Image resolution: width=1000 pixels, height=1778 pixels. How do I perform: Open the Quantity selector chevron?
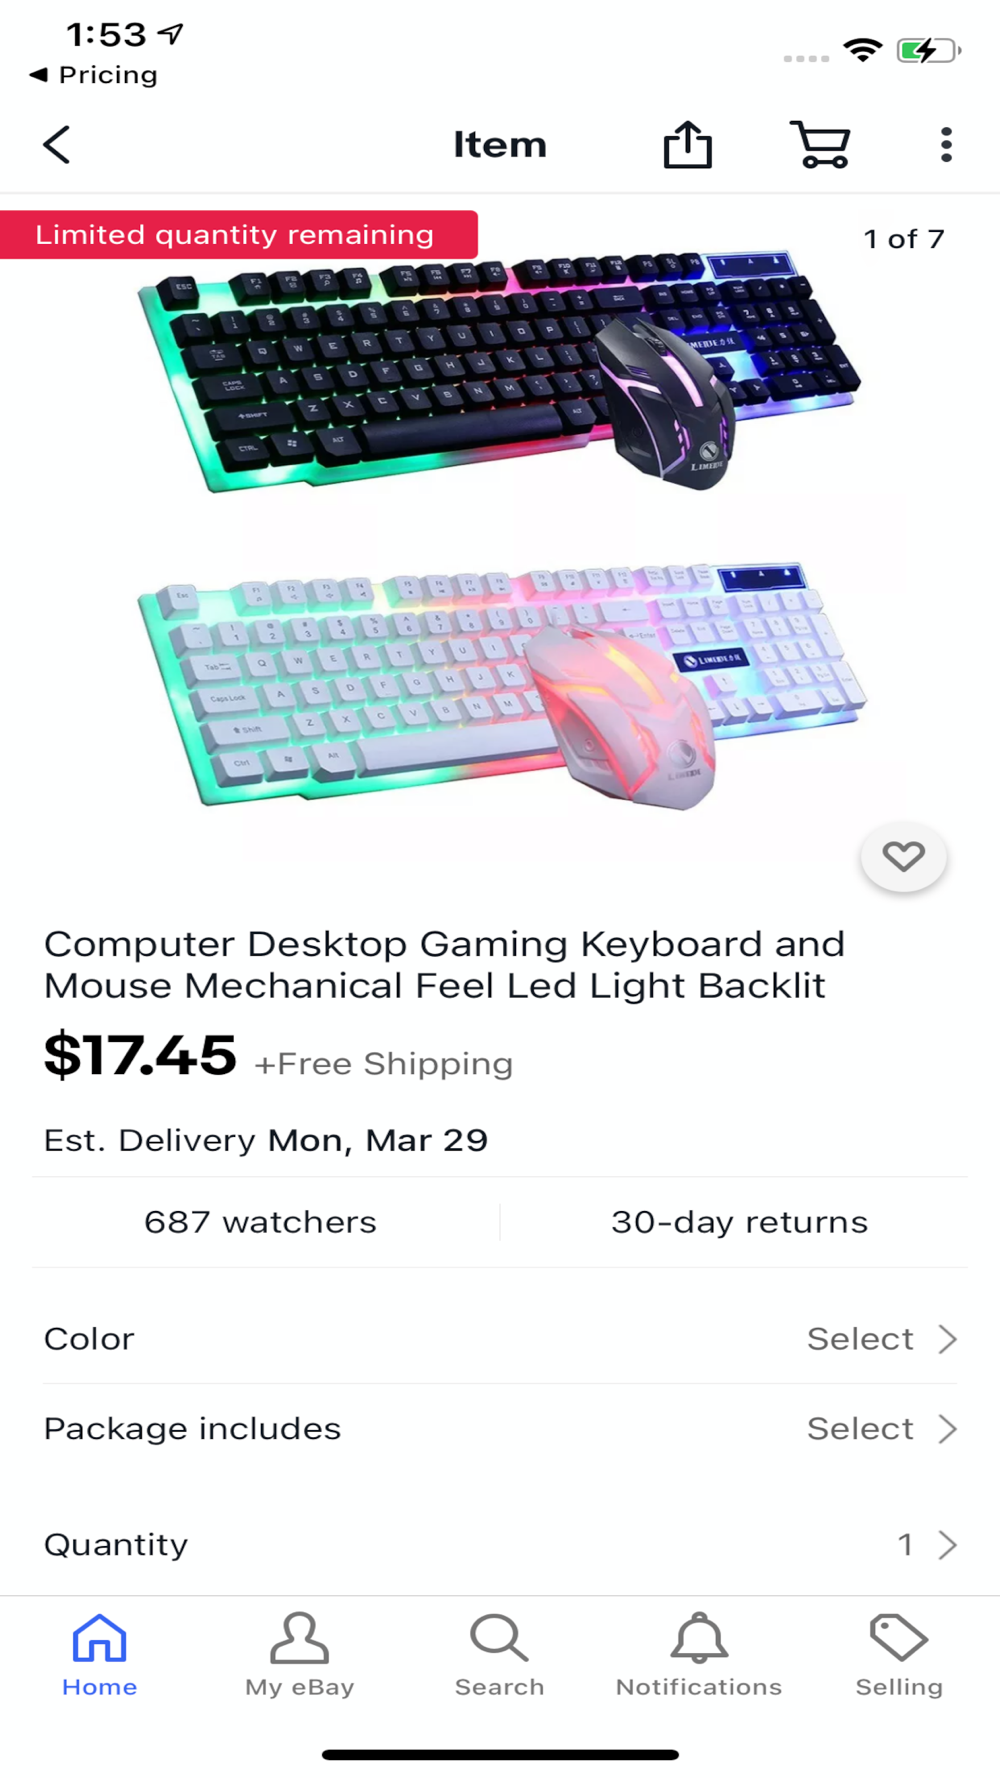coord(947,1545)
